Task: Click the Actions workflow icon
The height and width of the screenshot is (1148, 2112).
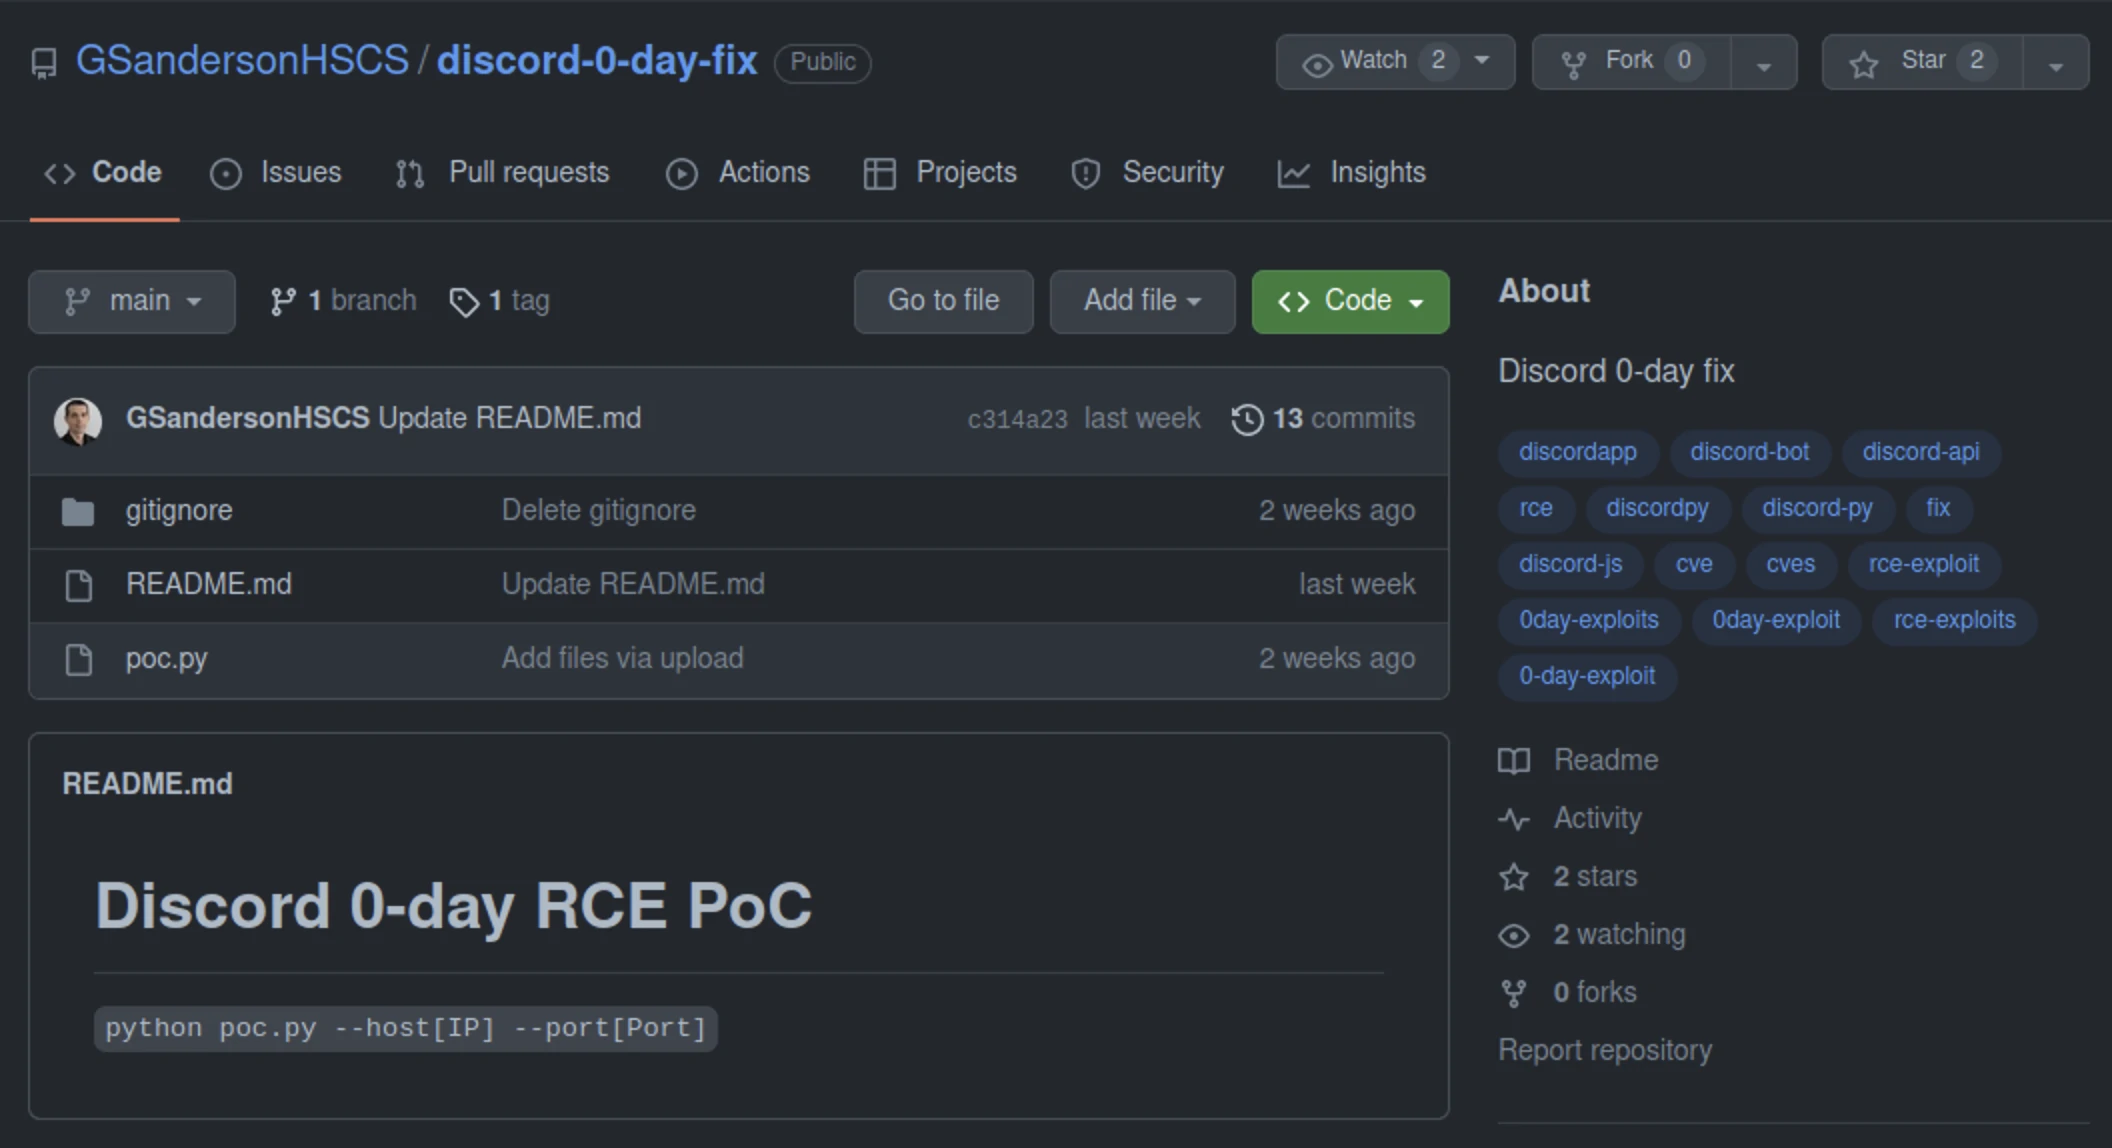Action: (679, 171)
